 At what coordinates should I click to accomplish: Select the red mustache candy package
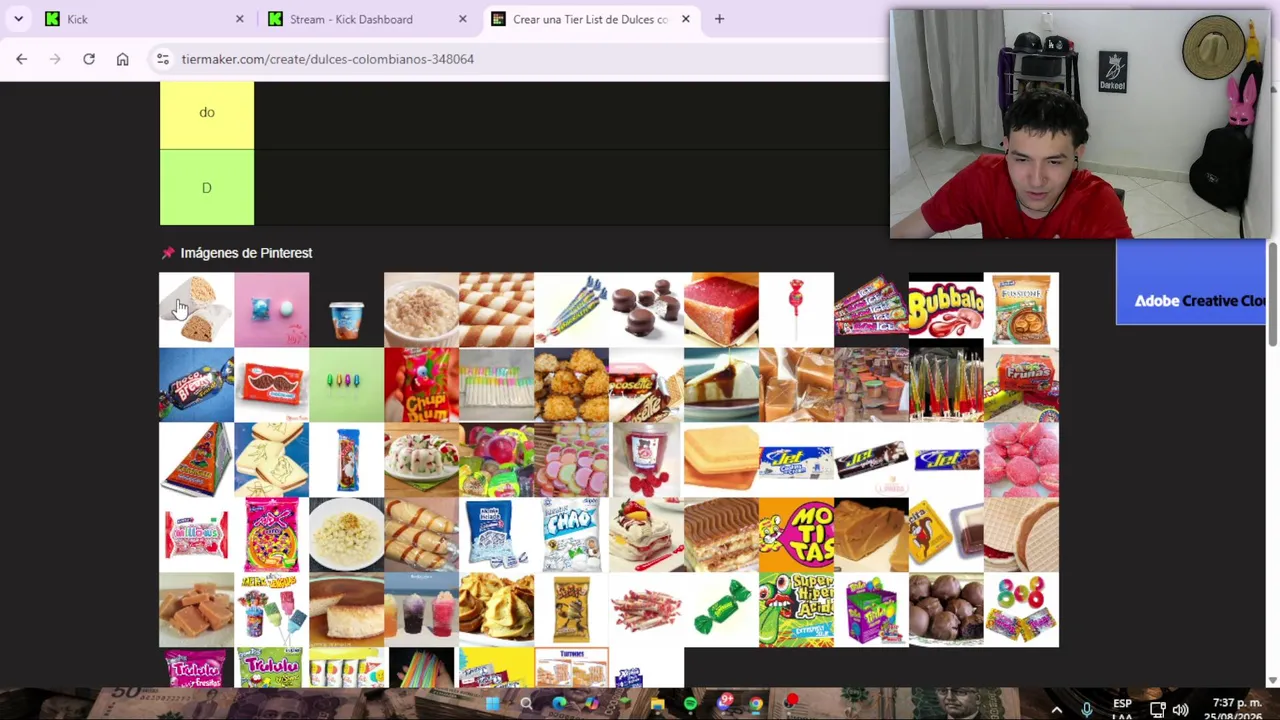pos(271,385)
